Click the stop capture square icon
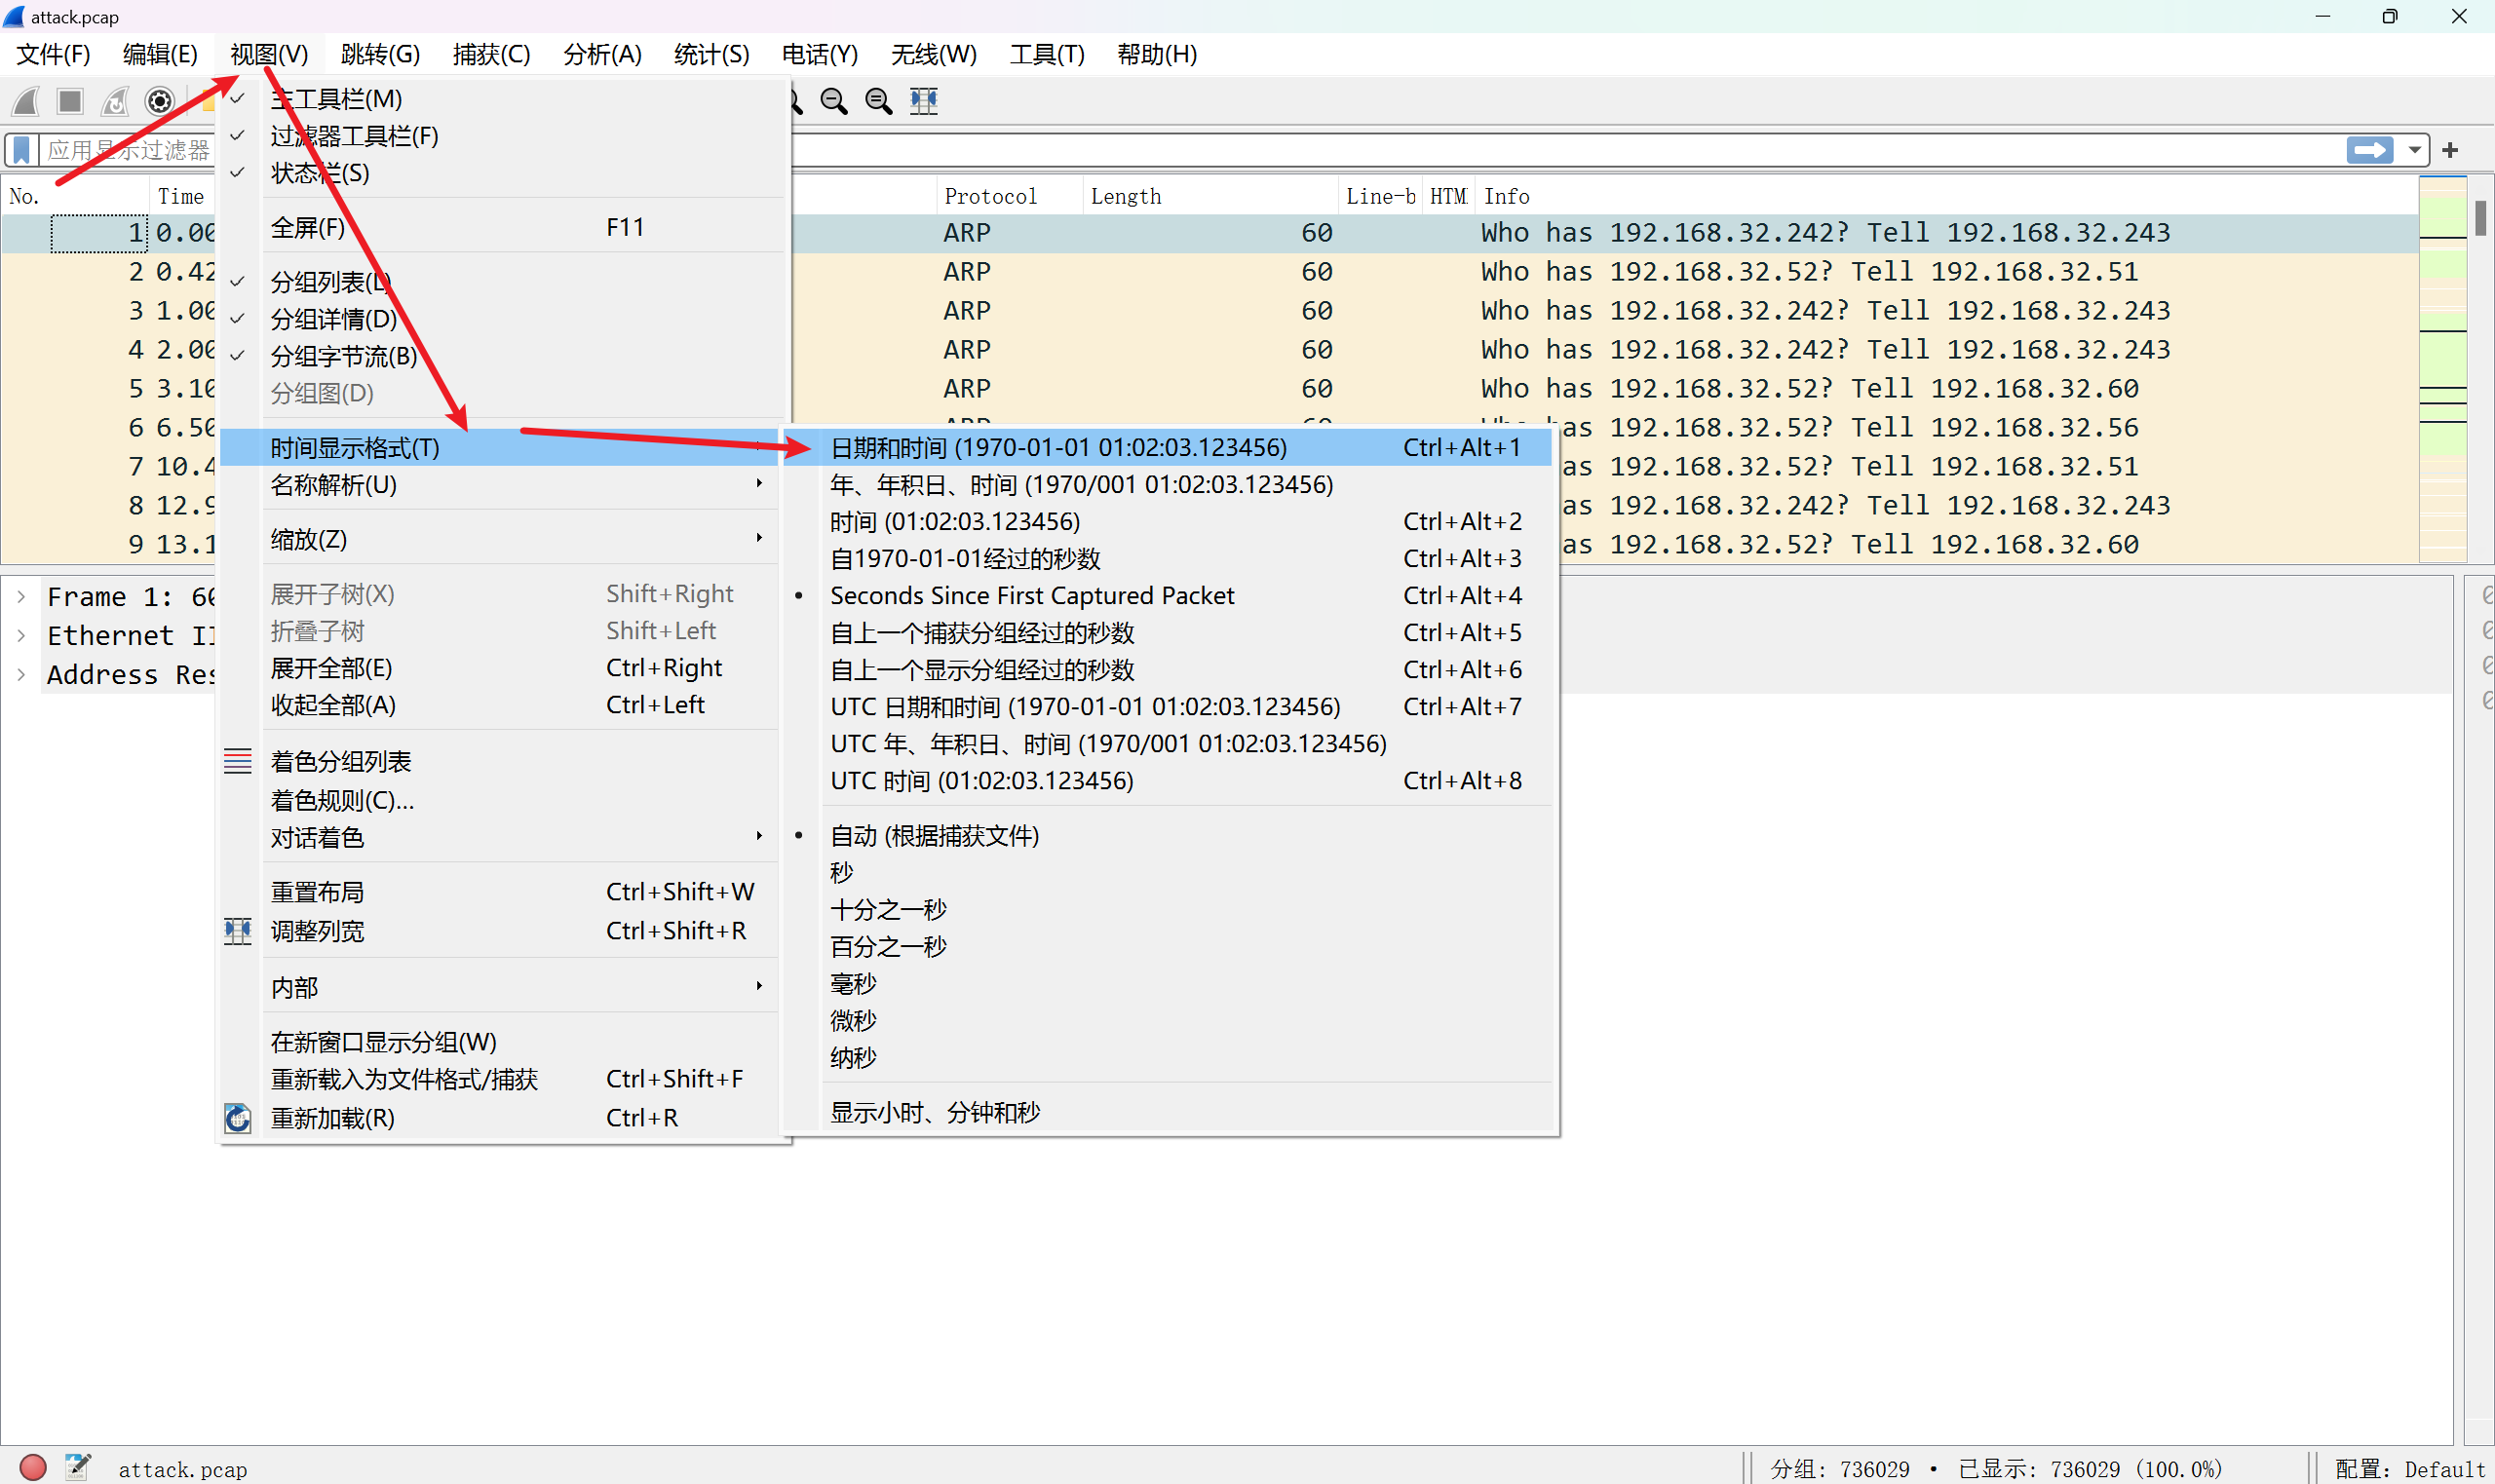 tap(70, 101)
